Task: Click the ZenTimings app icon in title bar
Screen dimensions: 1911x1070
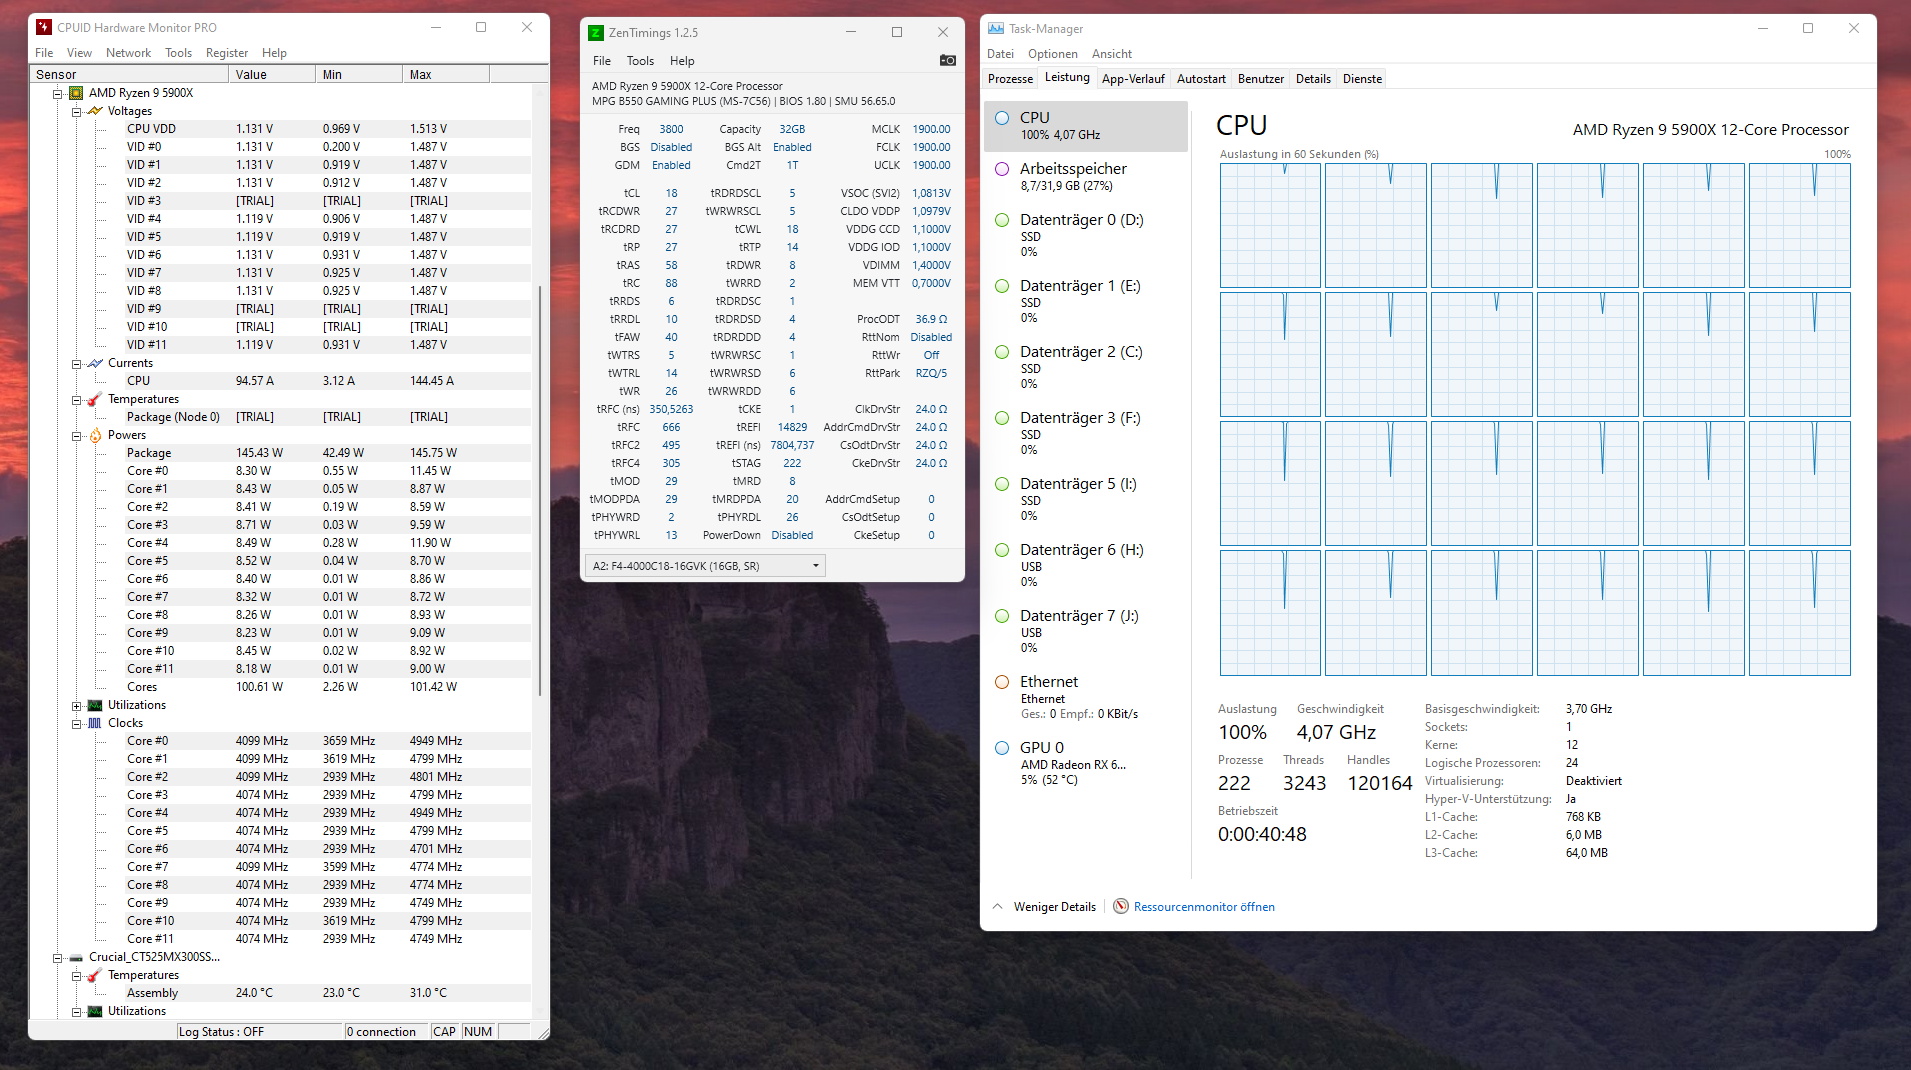Action: [596, 33]
